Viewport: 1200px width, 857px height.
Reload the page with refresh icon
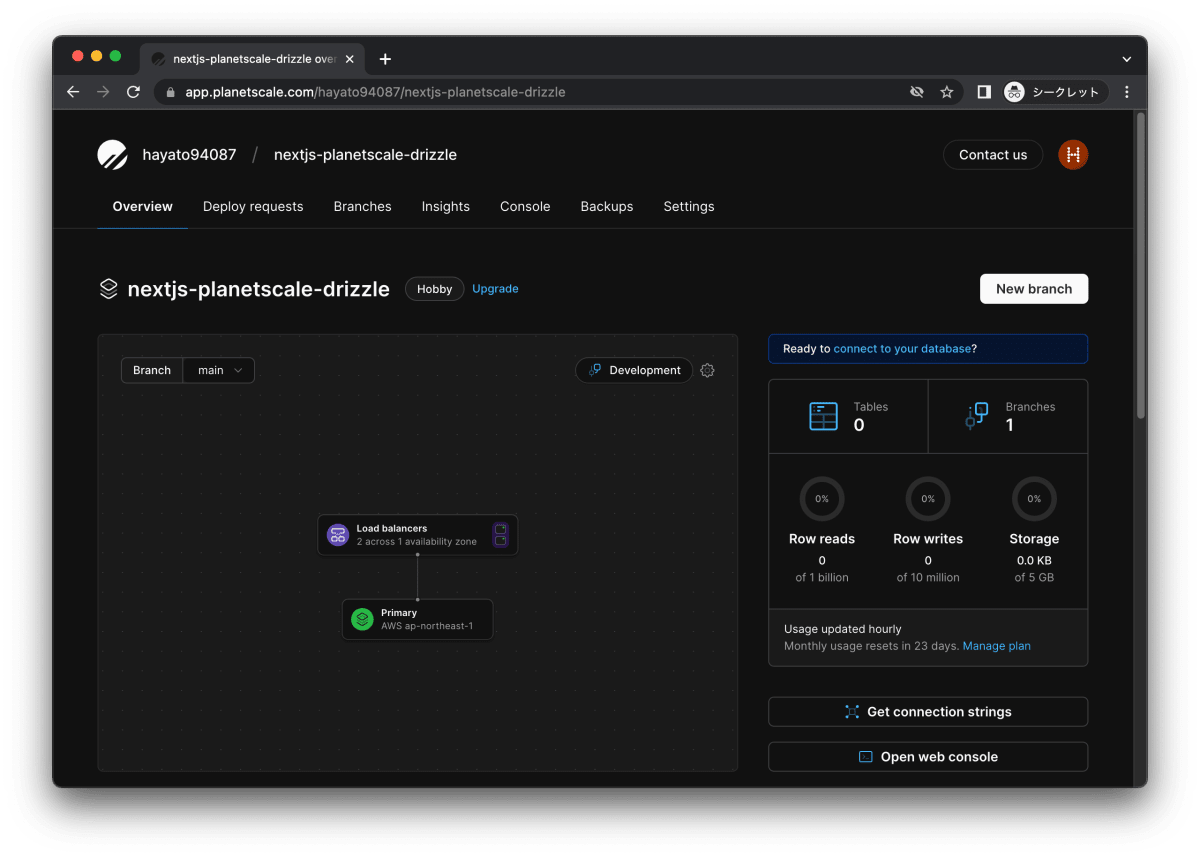pos(133,92)
